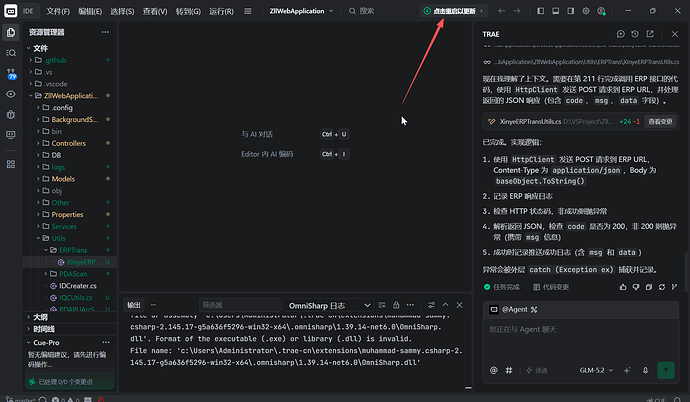Toggle the bottom panel layout

(x=556, y=11)
